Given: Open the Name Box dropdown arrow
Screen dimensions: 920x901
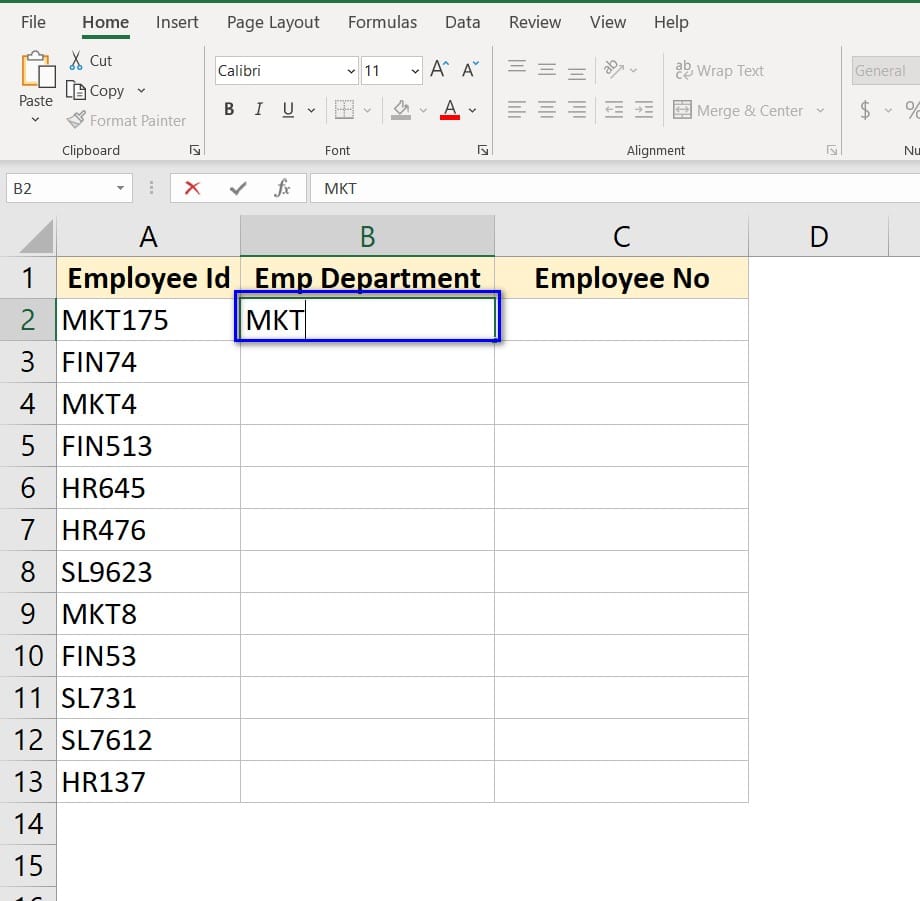Looking at the screenshot, I should pos(120,188).
